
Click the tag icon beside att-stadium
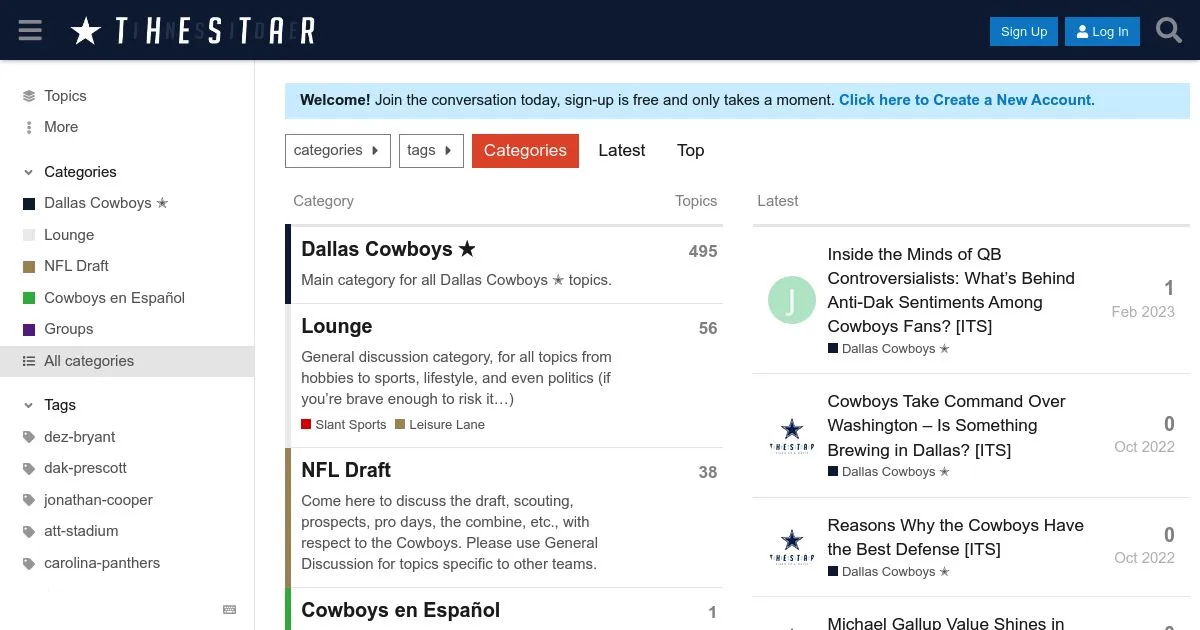29,531
